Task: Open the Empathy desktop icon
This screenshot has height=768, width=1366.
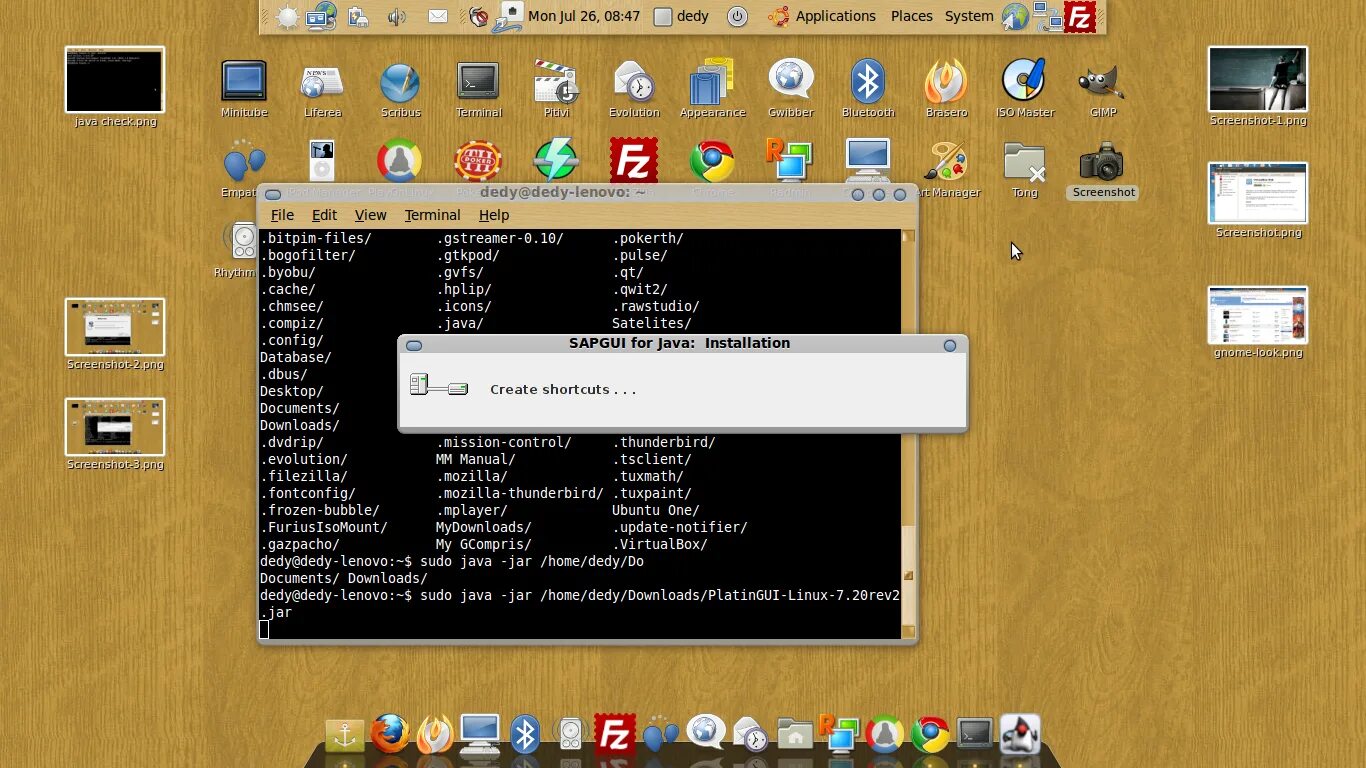Action: coord(244,162)
